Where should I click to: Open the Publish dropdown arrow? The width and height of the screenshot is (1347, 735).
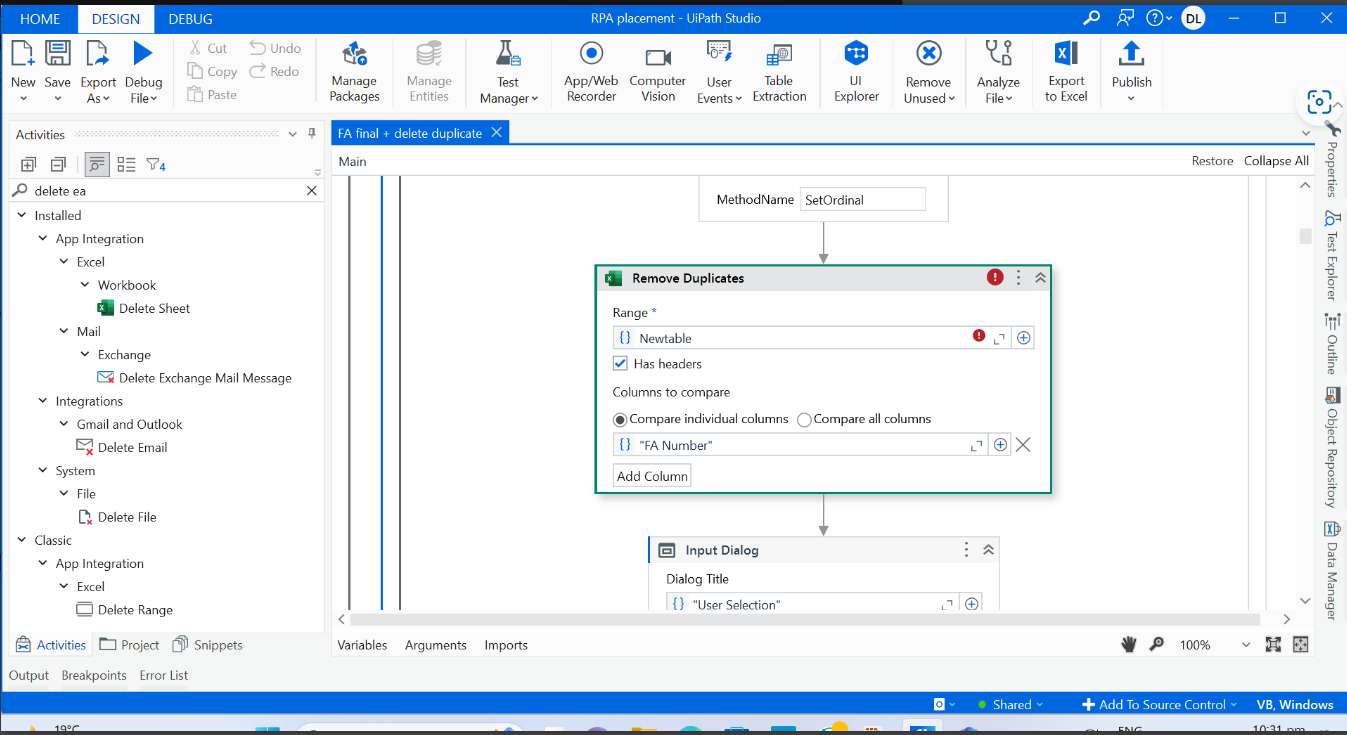pyautogui.click(x=1131, y=98)
